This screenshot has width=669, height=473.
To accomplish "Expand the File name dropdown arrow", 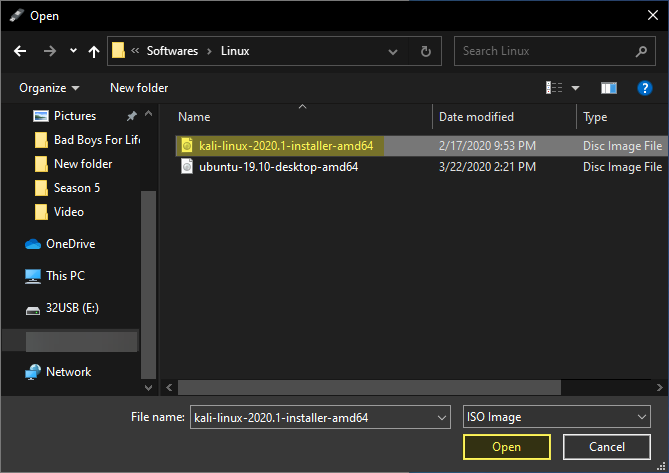I will coord(442,418).
